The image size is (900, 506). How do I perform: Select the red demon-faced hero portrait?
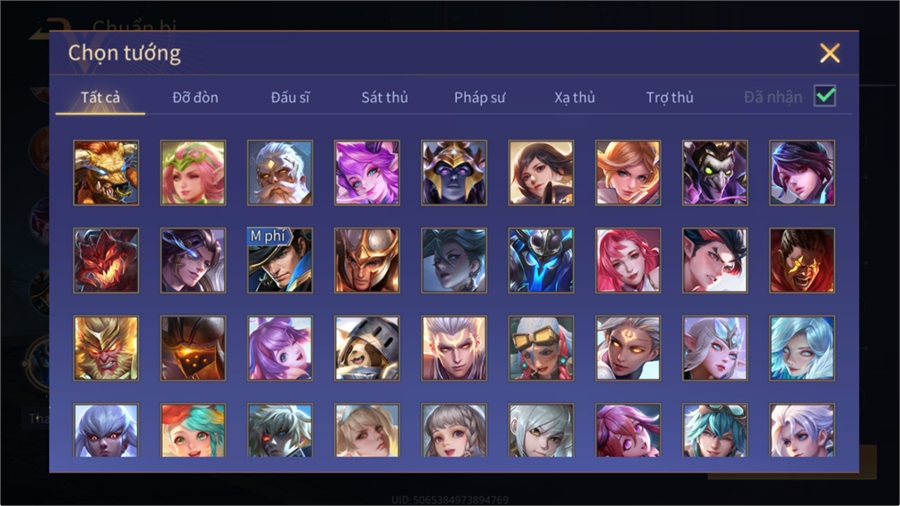106,260
